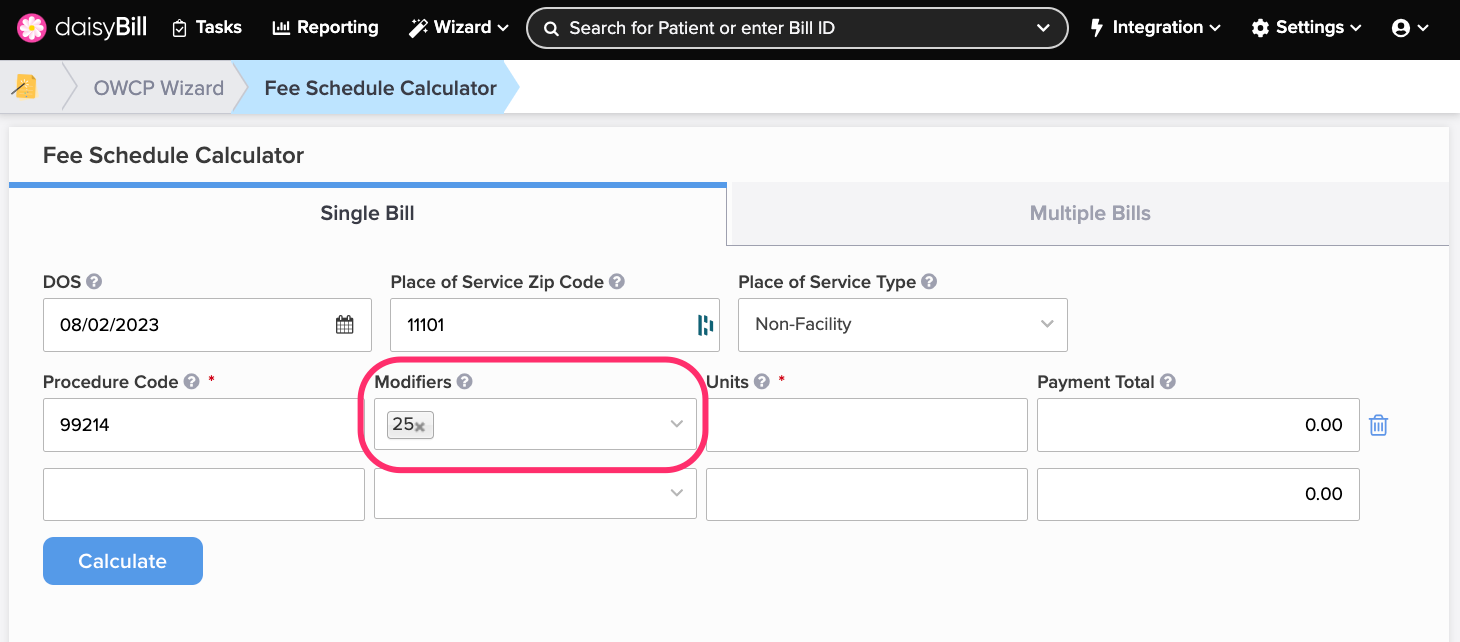Image resolution: width=1460 pixels, height=642 pixels.
Task: Expand the search bar dropdown chevron
Action: [1043, 28]
